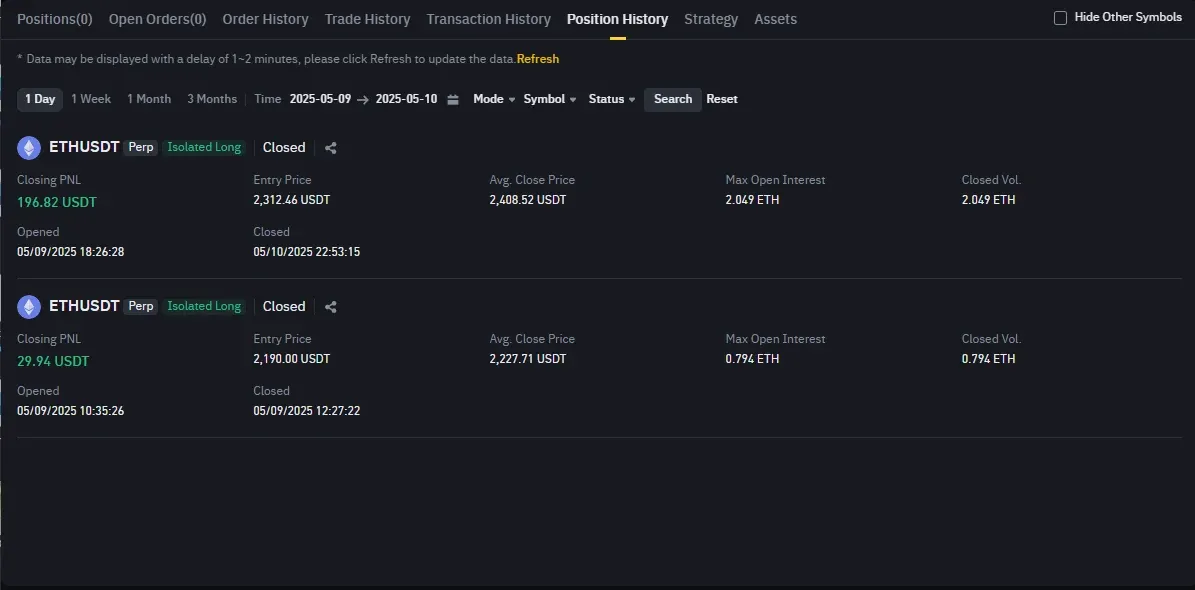
Task: Open the Transaction History tab
Action: coord(488,19)
